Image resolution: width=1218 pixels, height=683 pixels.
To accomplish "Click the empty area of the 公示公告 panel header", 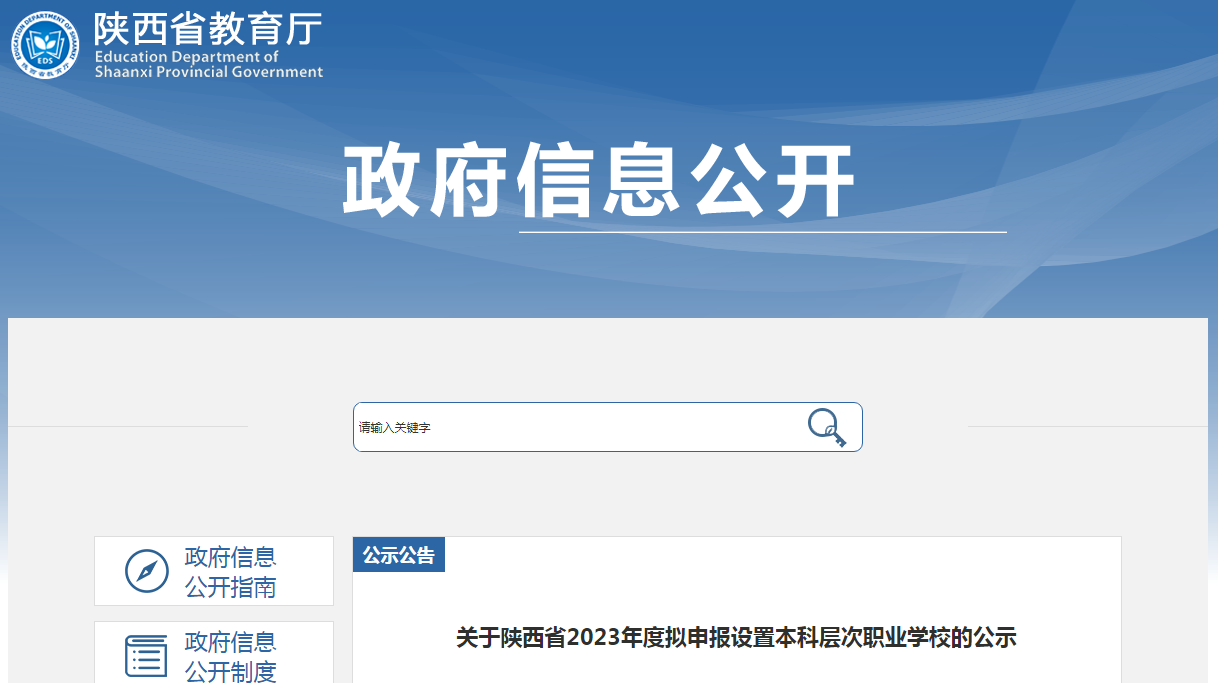I will pos(780,555).
